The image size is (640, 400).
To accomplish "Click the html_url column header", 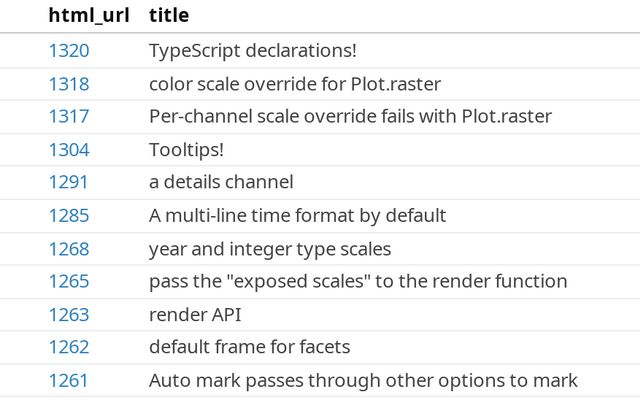I will [x=88, y=16].
